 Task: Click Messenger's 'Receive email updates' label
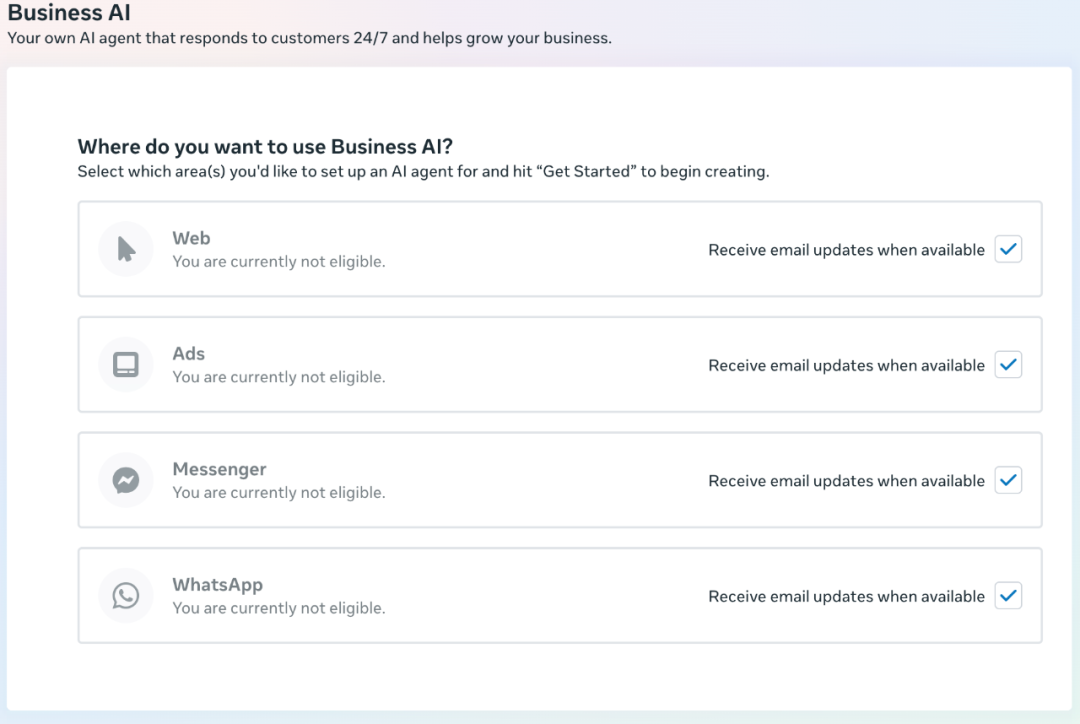846,481
